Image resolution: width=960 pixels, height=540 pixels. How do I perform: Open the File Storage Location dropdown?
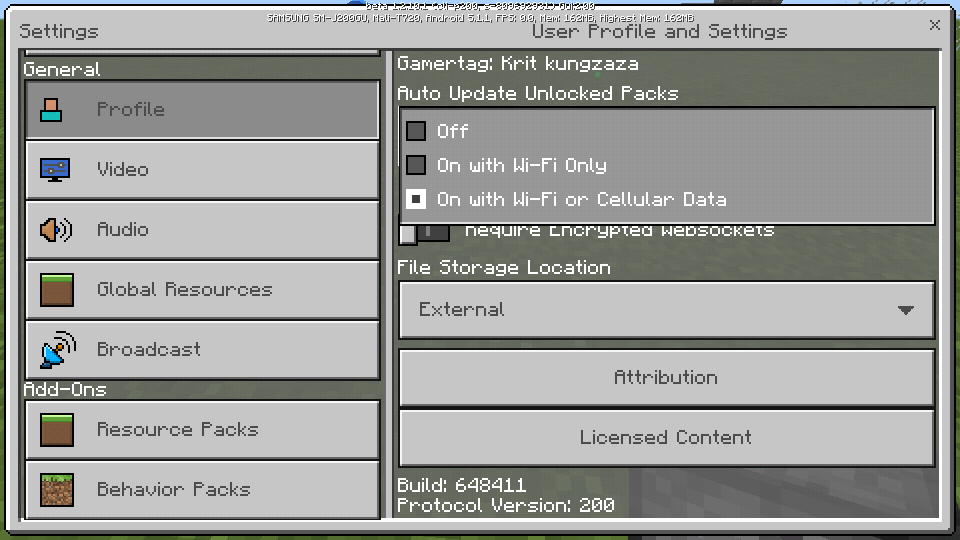pyautogui.click(x=667, y=310)
